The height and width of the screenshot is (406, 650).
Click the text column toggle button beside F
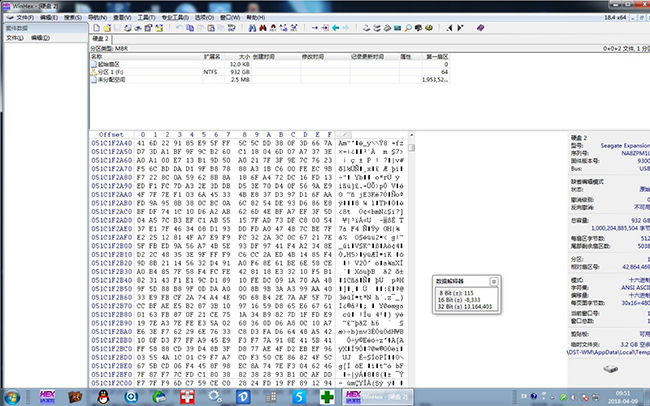344,134
